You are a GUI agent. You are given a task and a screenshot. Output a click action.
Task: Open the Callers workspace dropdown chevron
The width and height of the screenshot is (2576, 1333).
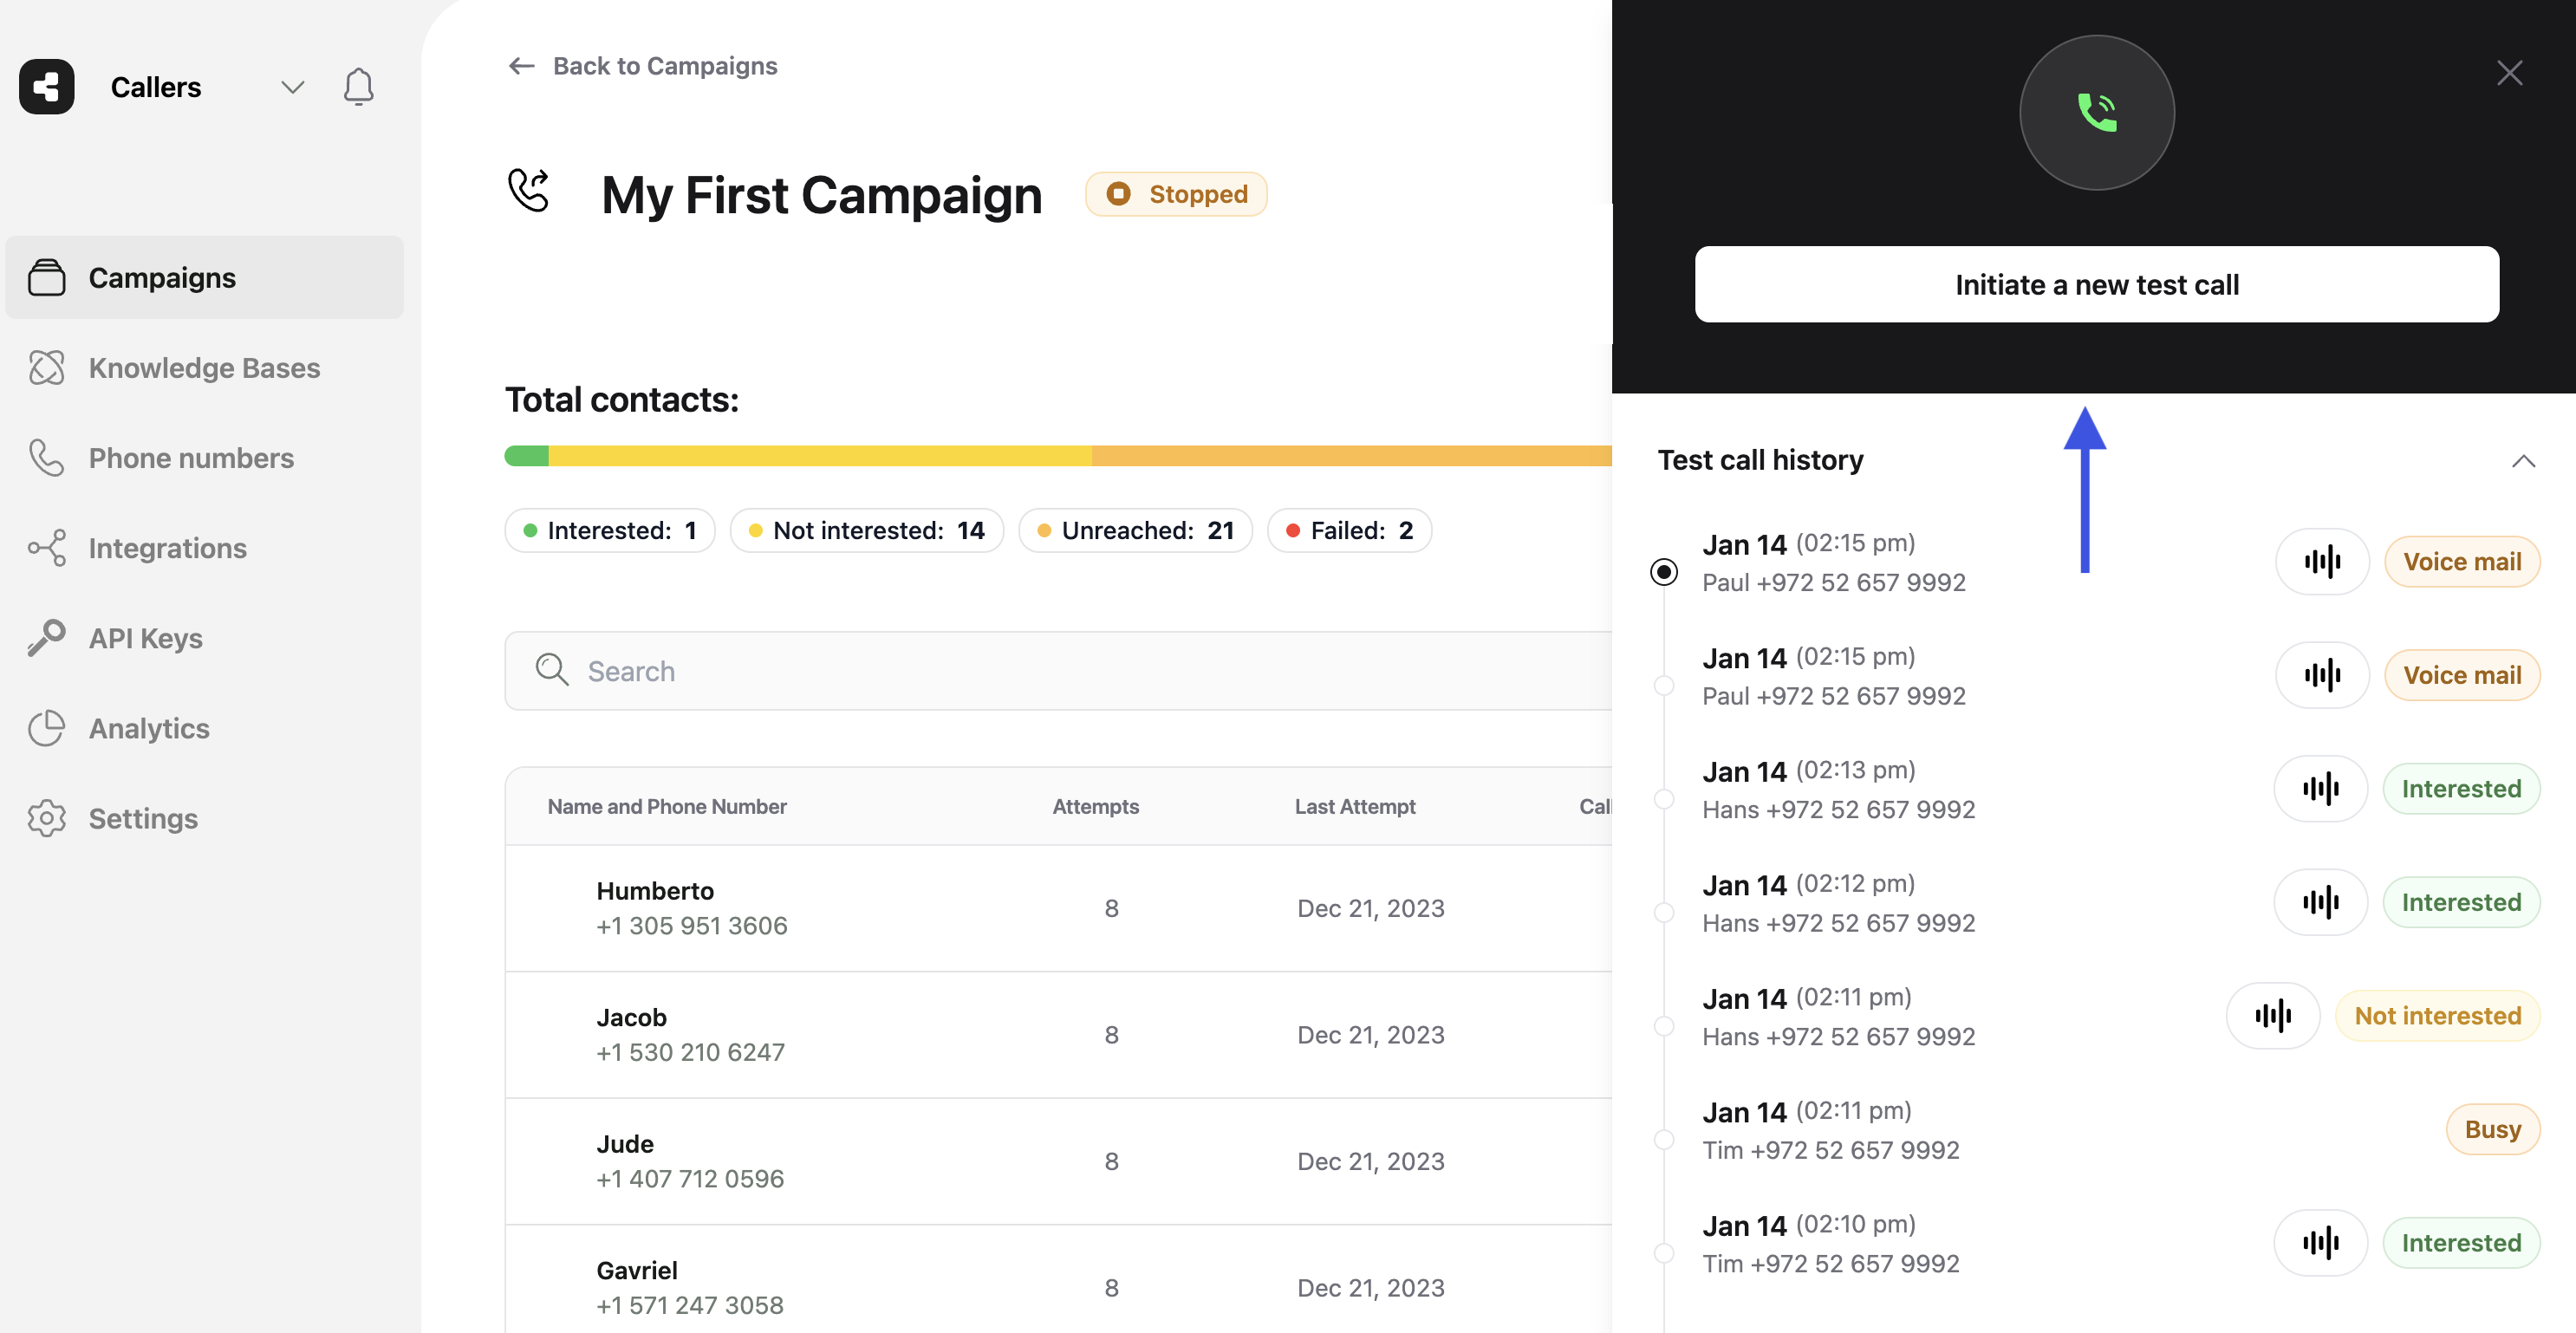pyautogui.click(x=292, y=87)
